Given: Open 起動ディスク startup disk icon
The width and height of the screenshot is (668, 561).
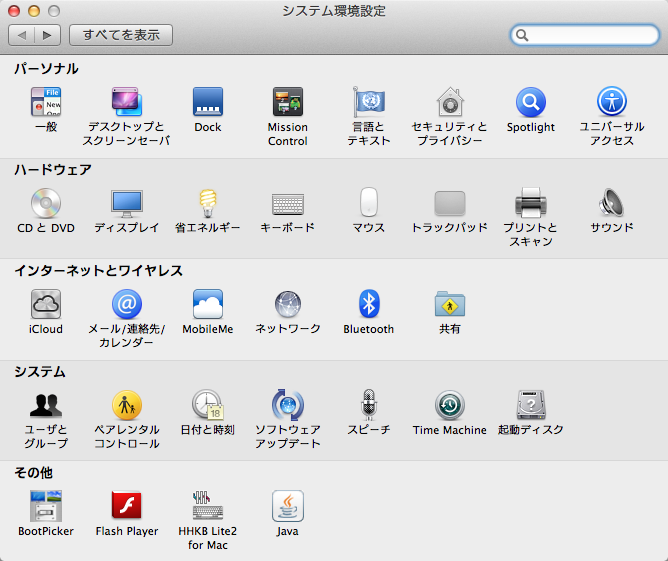Looking at the screenshot, I should point(531,405).
